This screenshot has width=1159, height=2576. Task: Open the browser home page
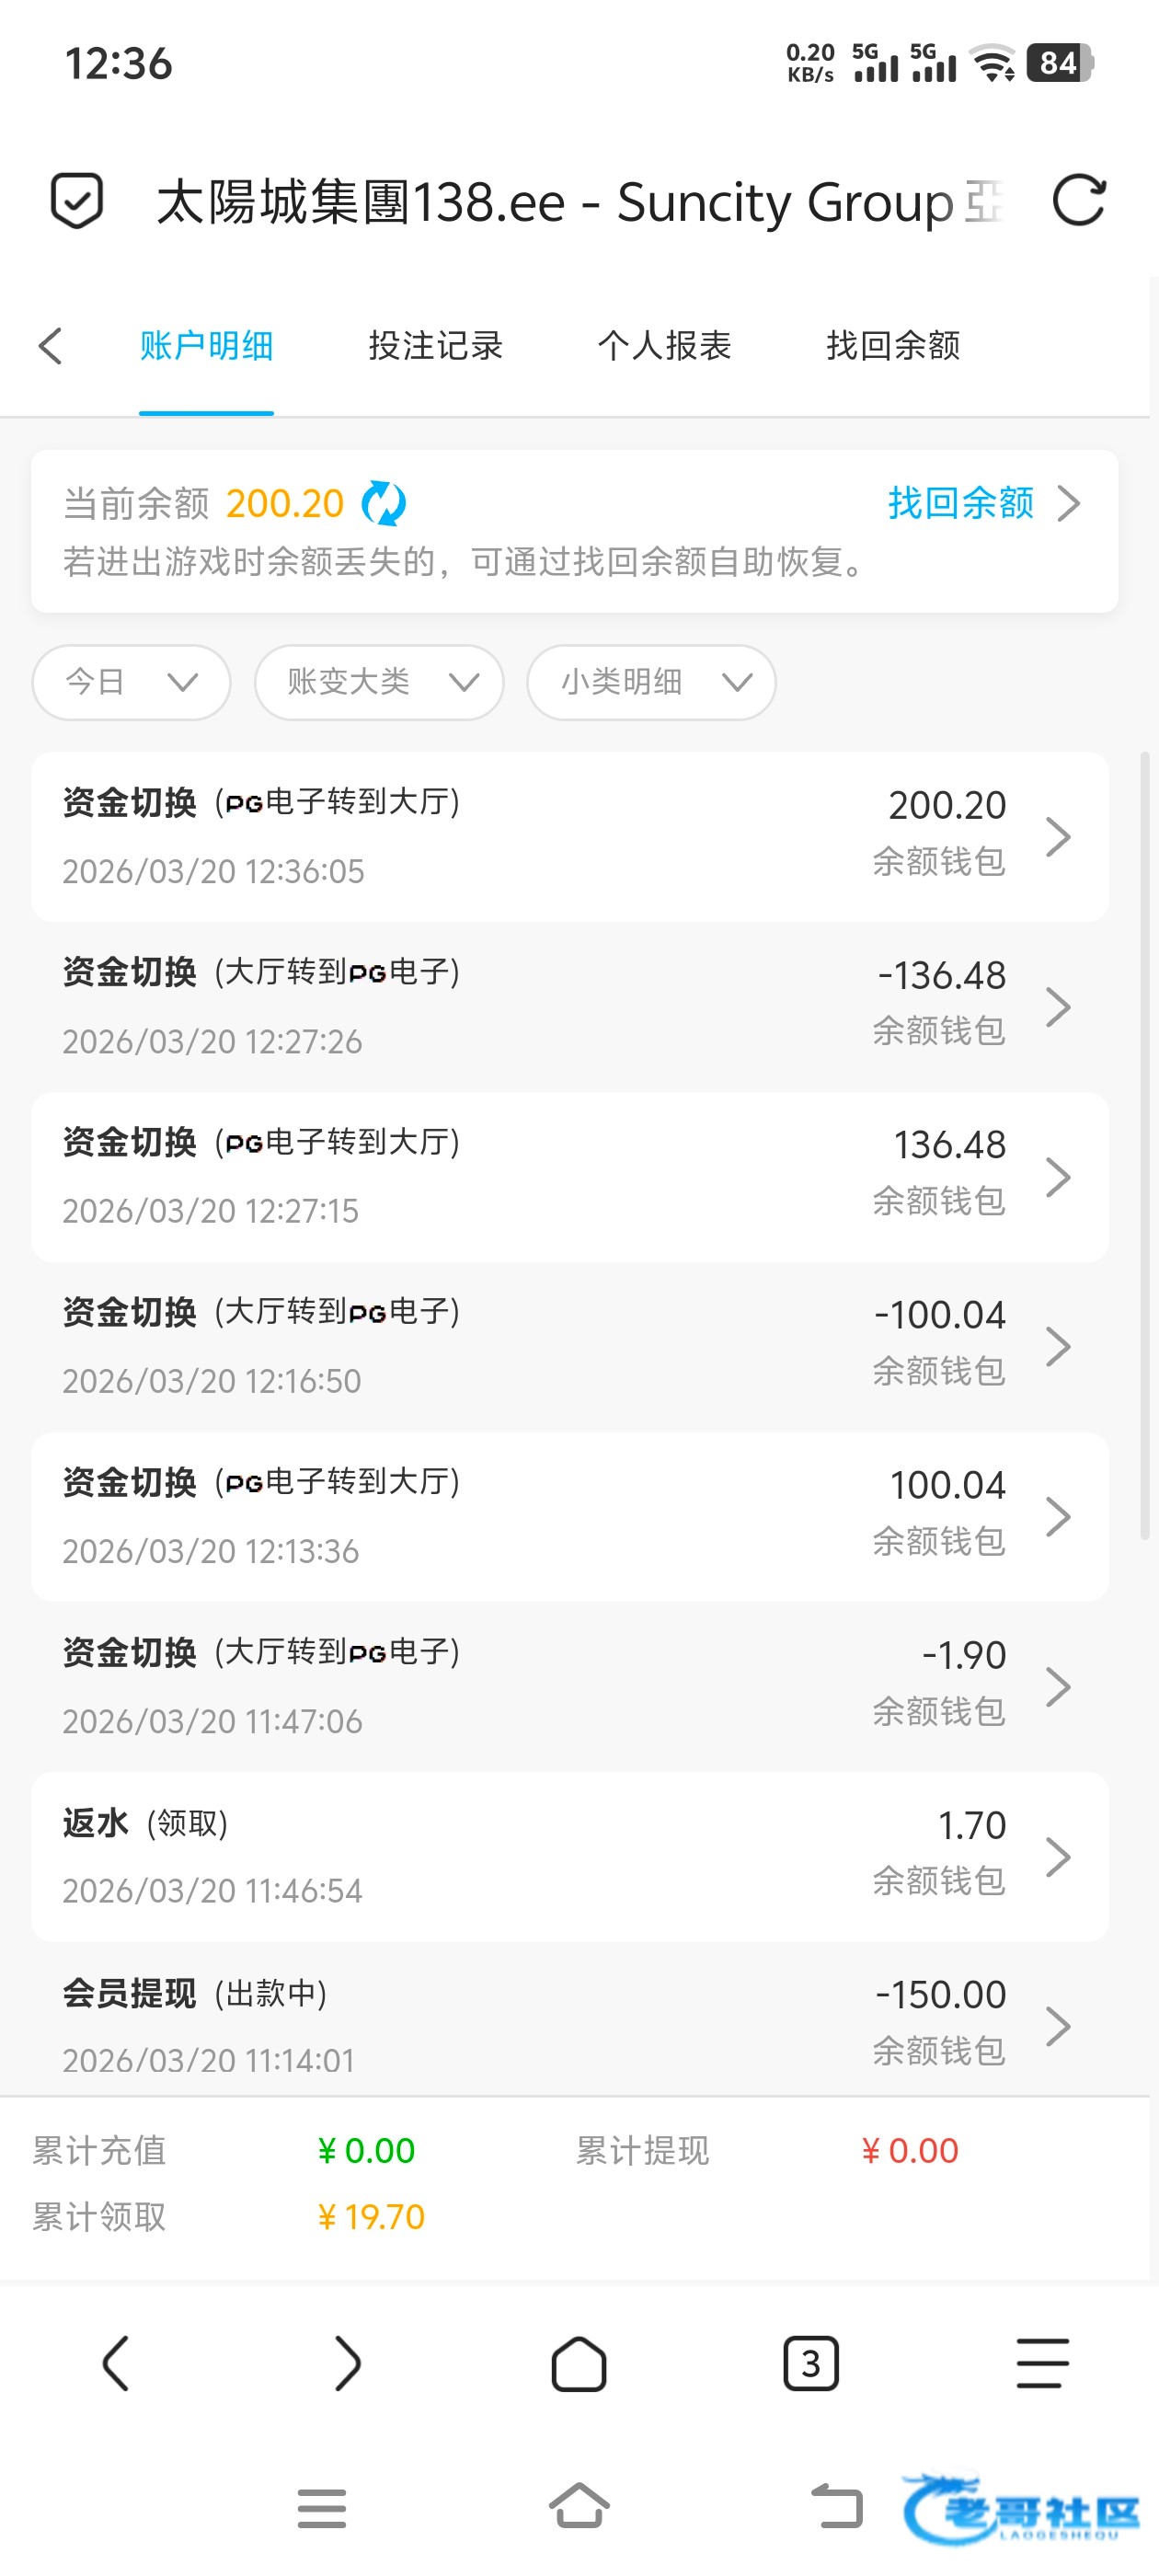(x=578, y=2364)
